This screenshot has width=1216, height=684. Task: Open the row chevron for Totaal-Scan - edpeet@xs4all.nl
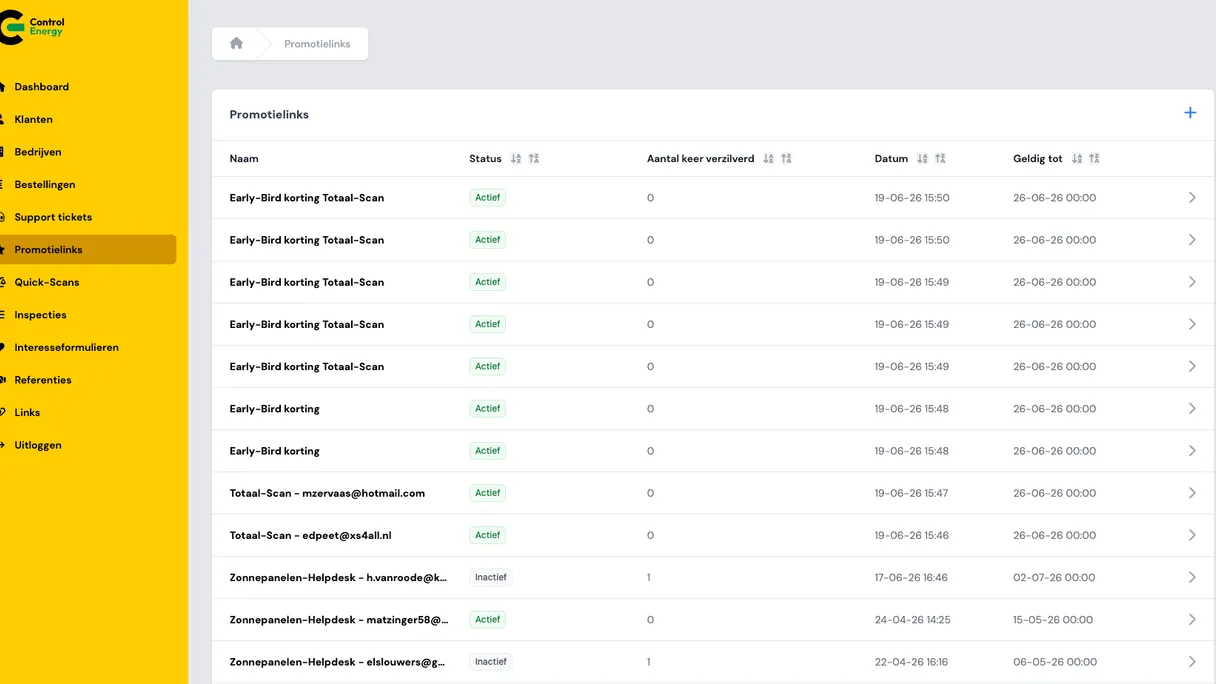pos(1192,535)
